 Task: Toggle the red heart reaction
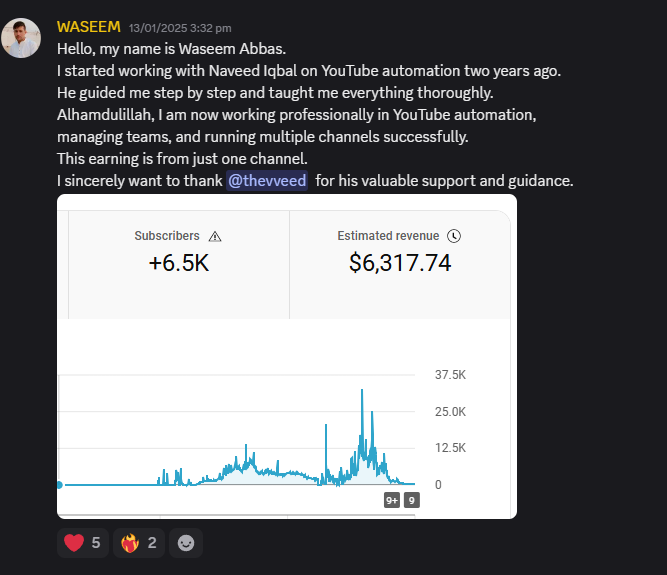(82, 543)
